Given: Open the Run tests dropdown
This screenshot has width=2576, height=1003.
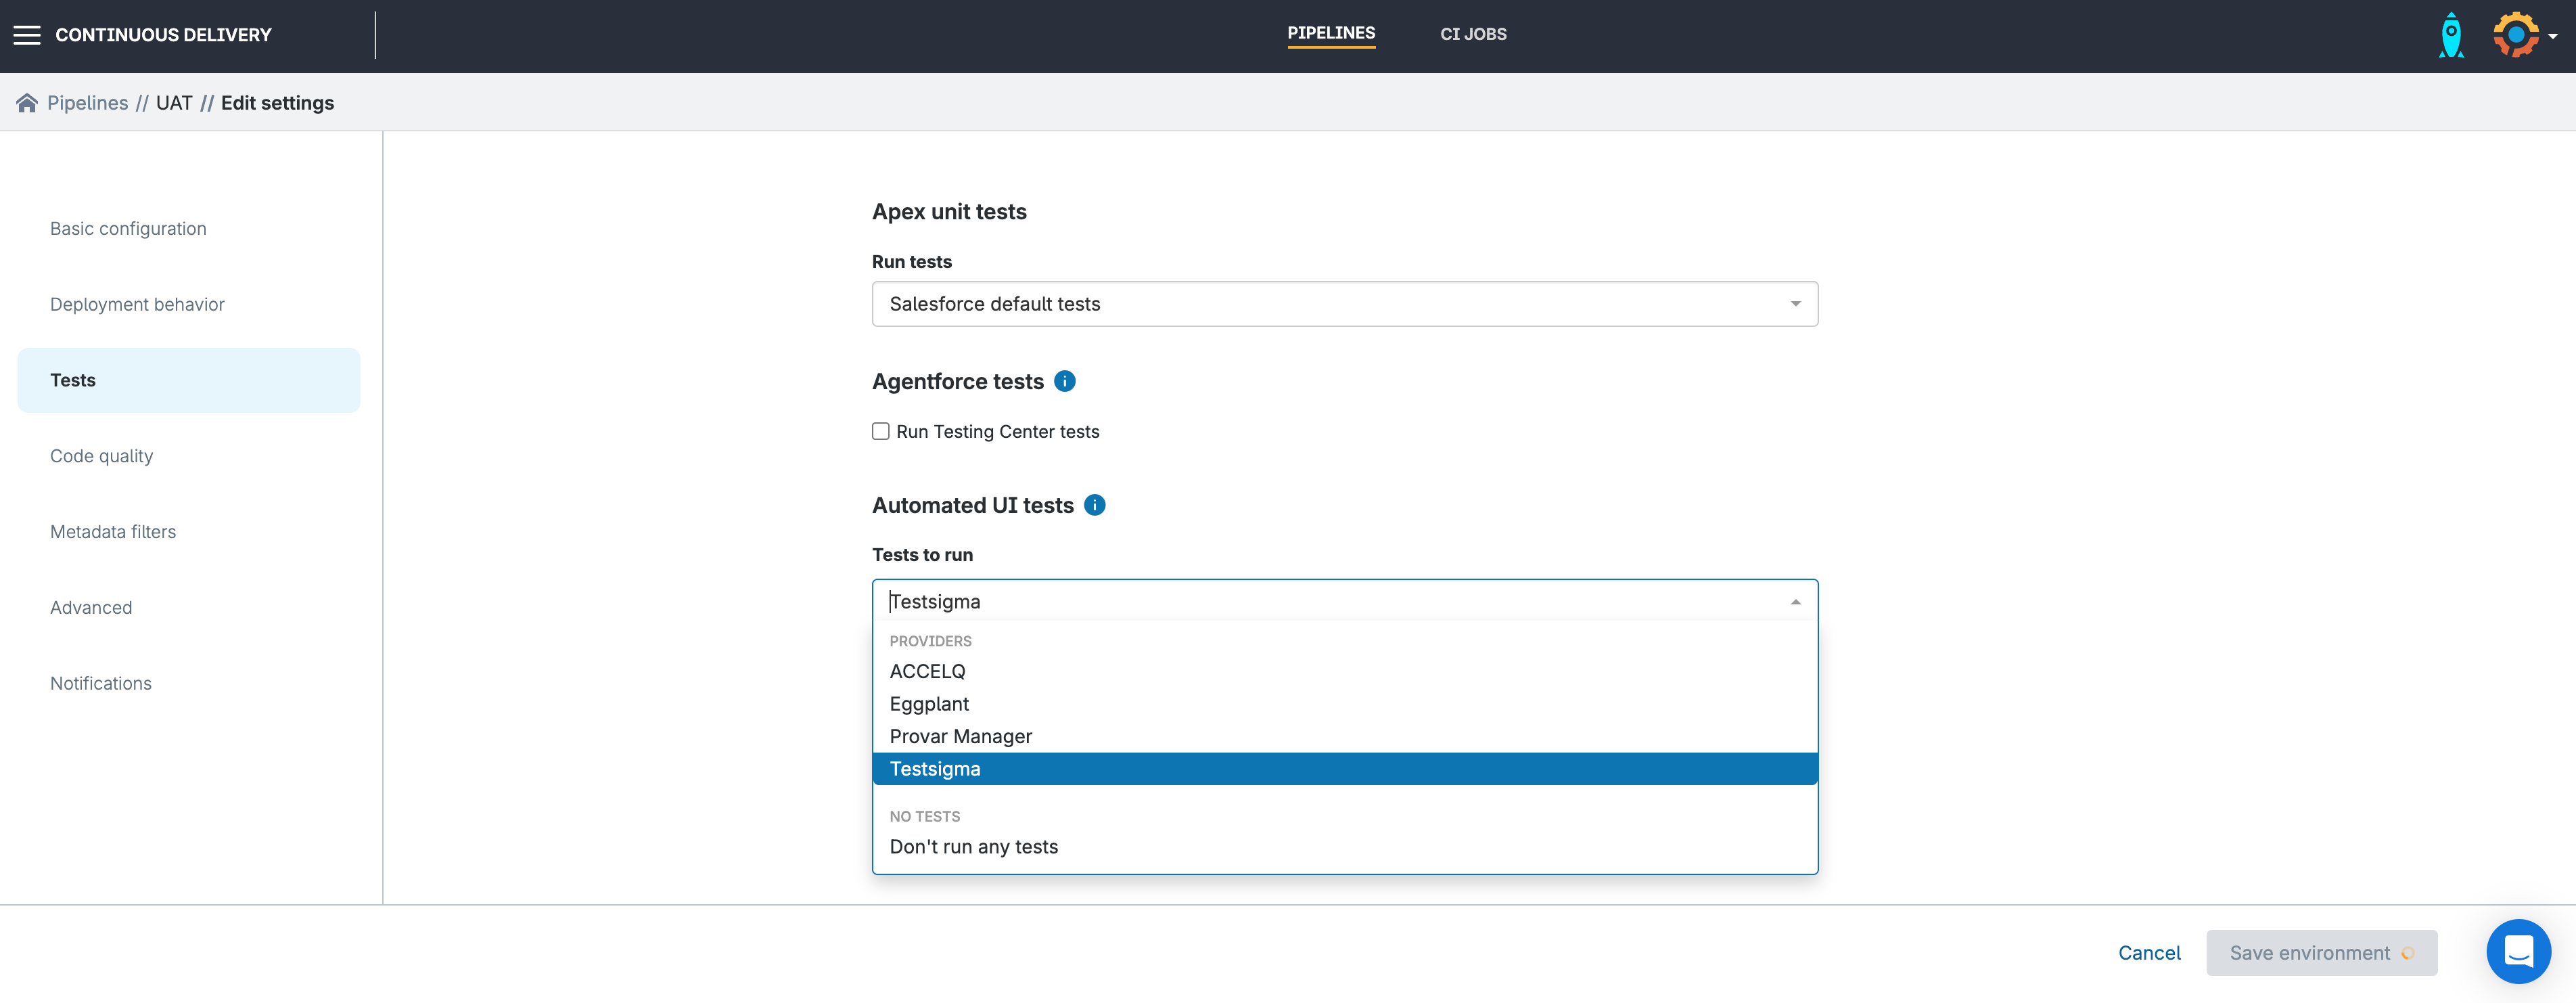Looking at the screenshot, I should pos(1344,303).
